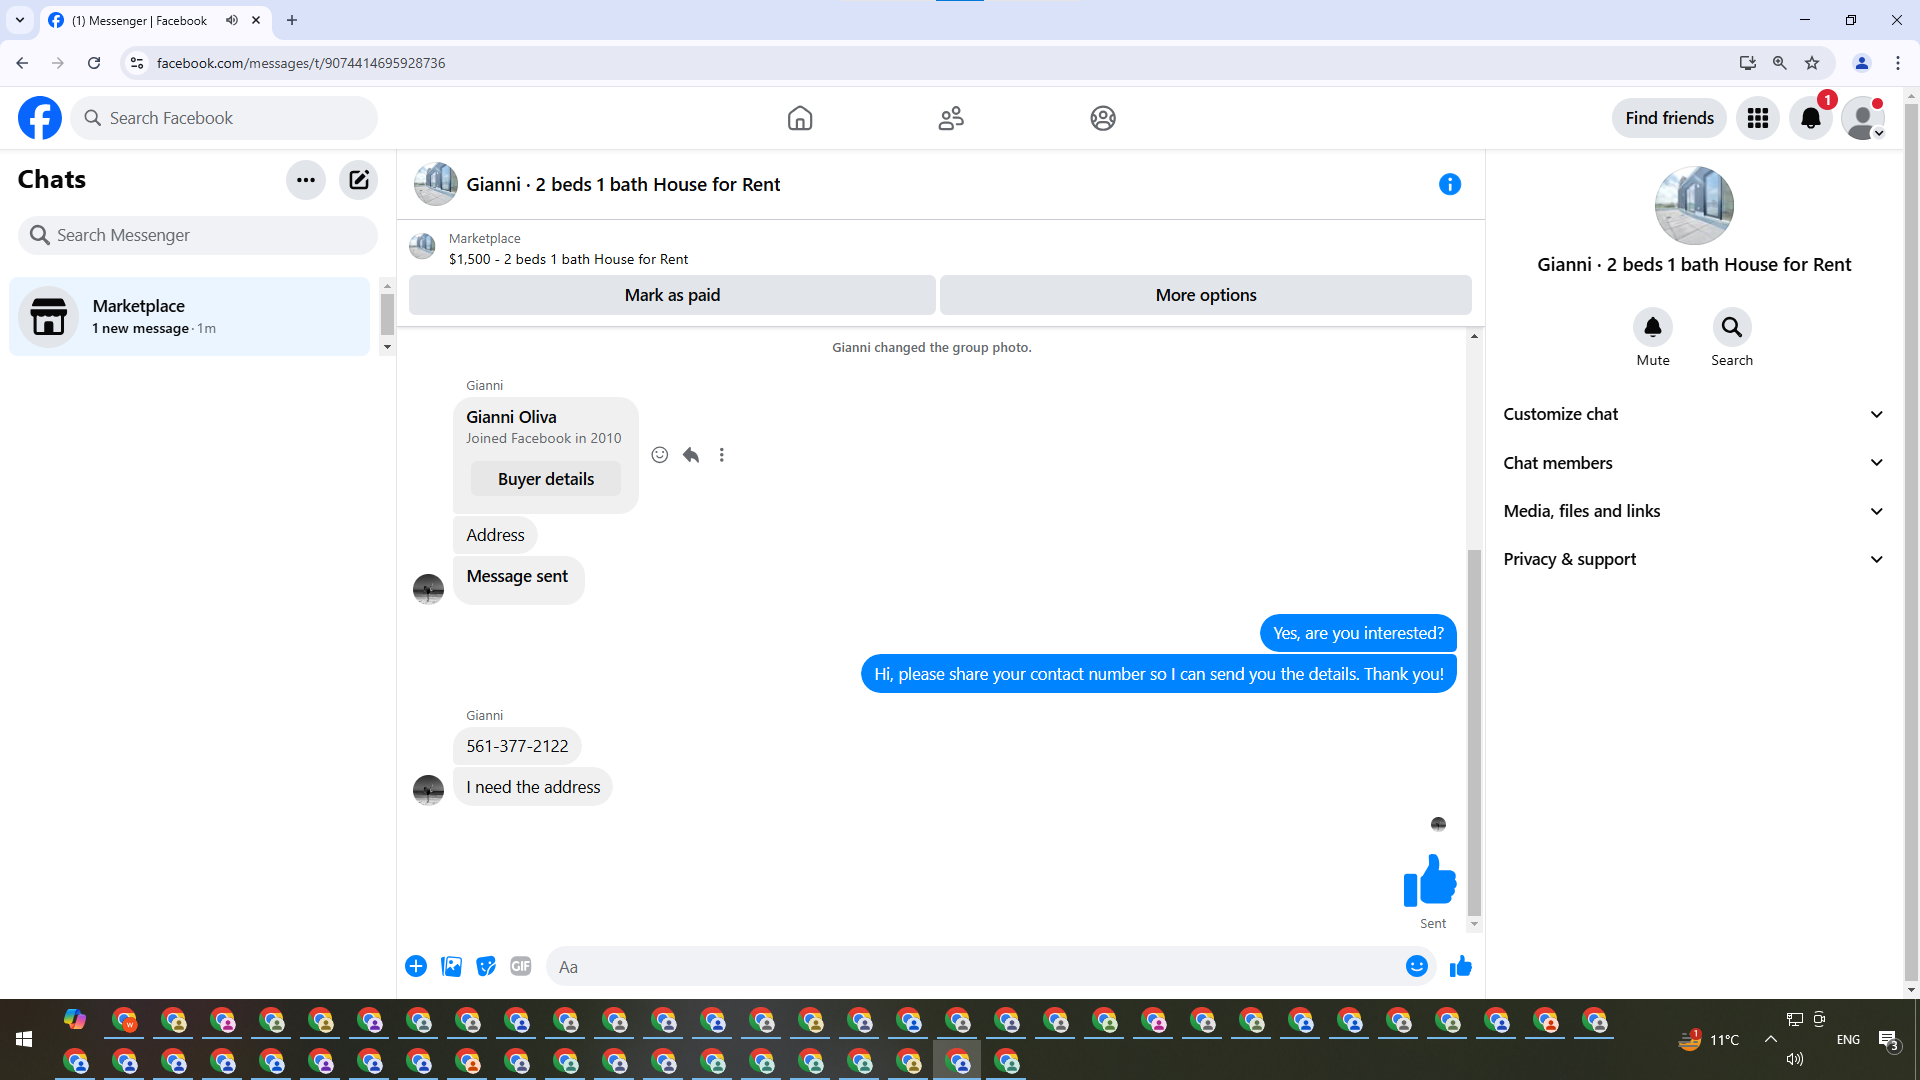
Task: Open more actions with the plus icon
Action: coord(416,966)
